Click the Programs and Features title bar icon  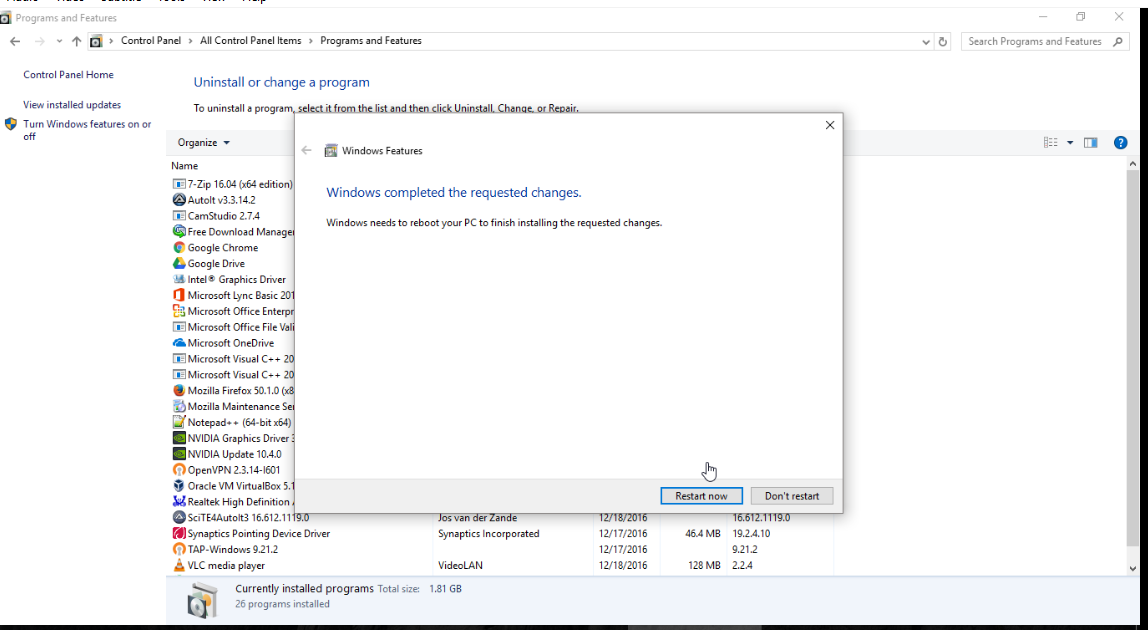[5, 18]
